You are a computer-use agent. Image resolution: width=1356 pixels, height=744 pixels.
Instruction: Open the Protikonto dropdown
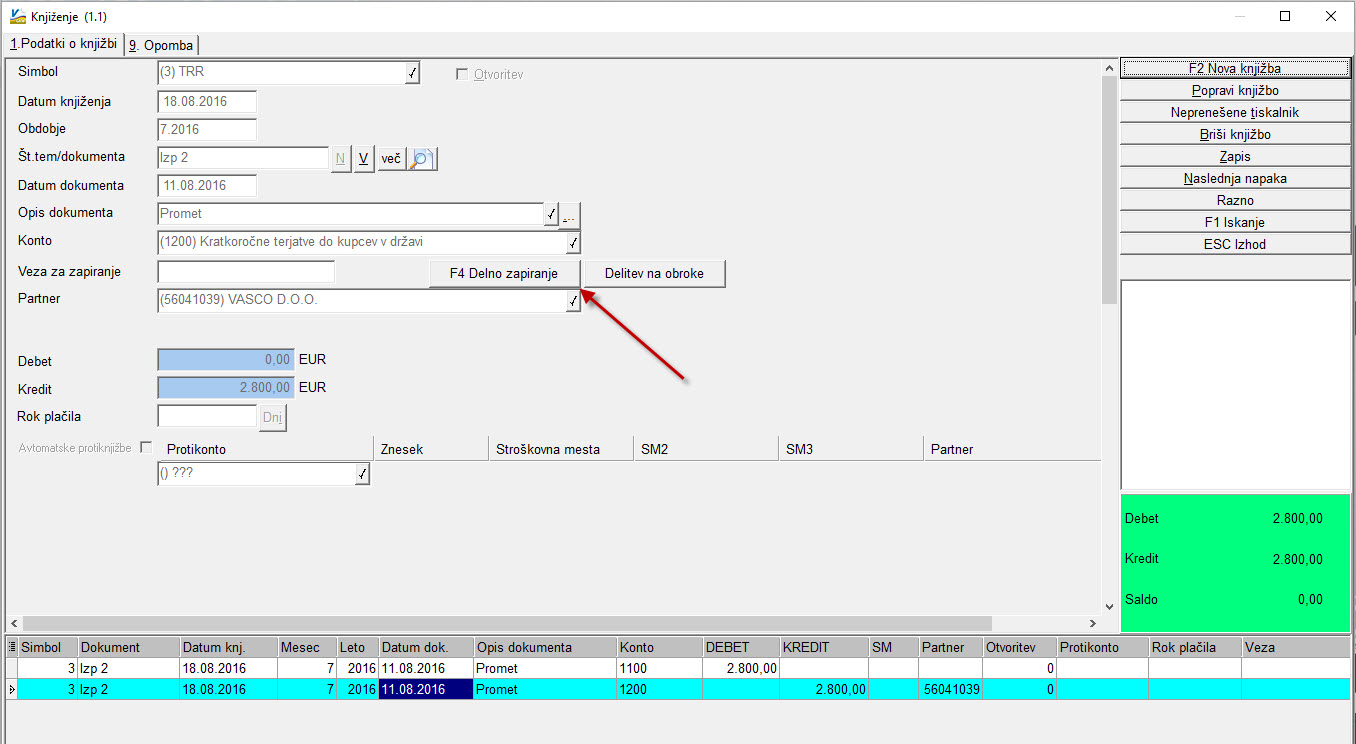click(x=362, y=475)
